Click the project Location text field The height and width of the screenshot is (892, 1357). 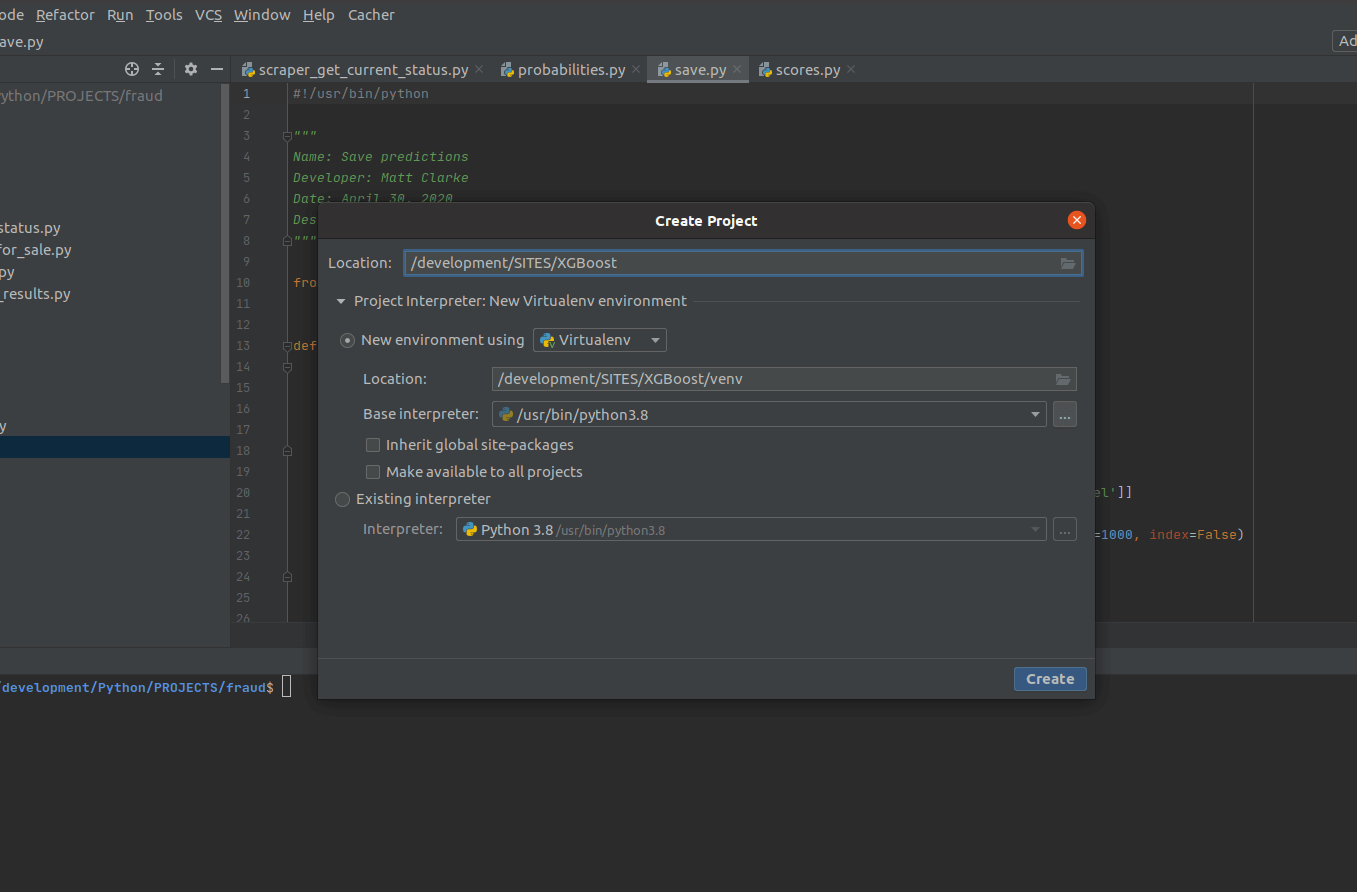(x=730, y=263)
